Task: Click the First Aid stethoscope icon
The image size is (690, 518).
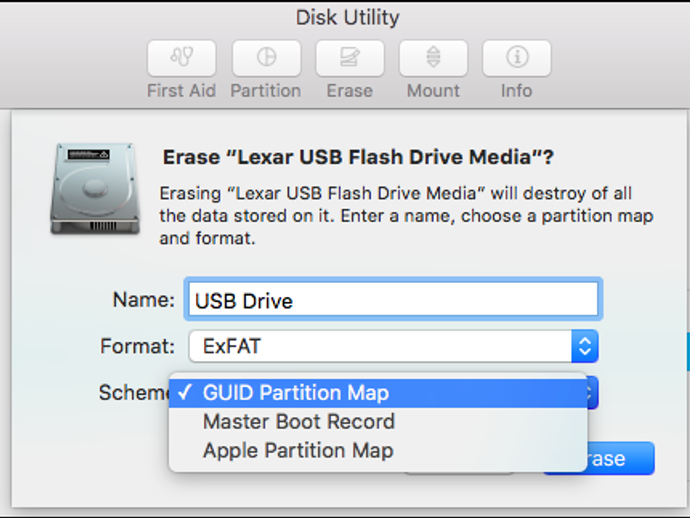Action: click(x=181, y=58)
